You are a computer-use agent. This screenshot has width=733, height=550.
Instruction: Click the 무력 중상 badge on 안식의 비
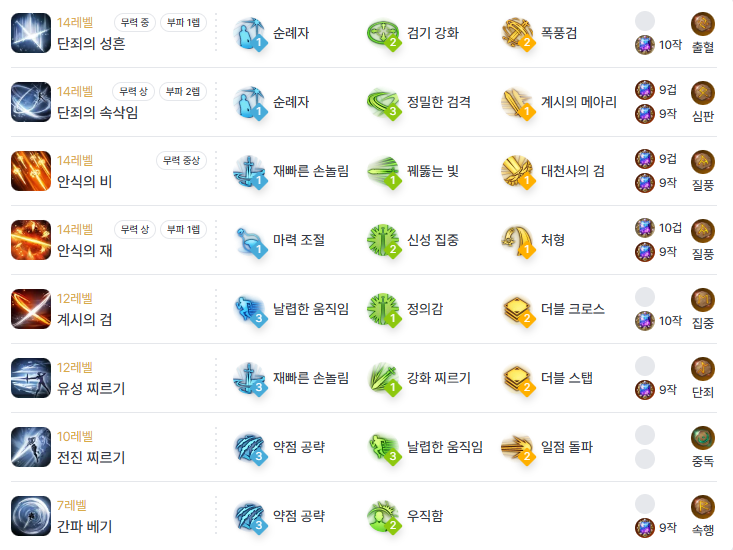click(x=181, y=160)
